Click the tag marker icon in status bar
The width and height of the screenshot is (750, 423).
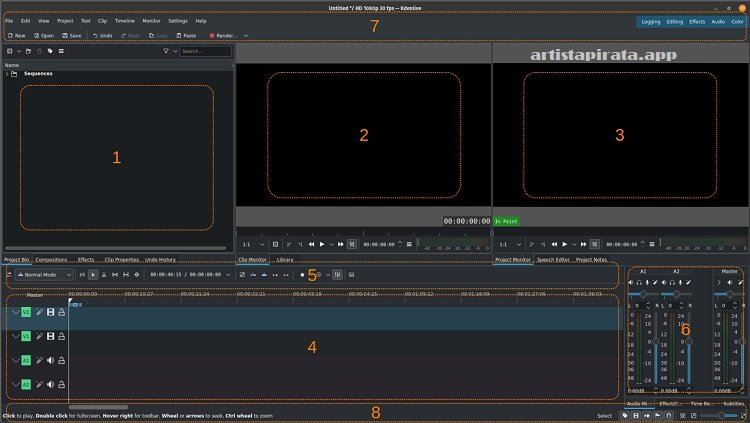(625, 415)
